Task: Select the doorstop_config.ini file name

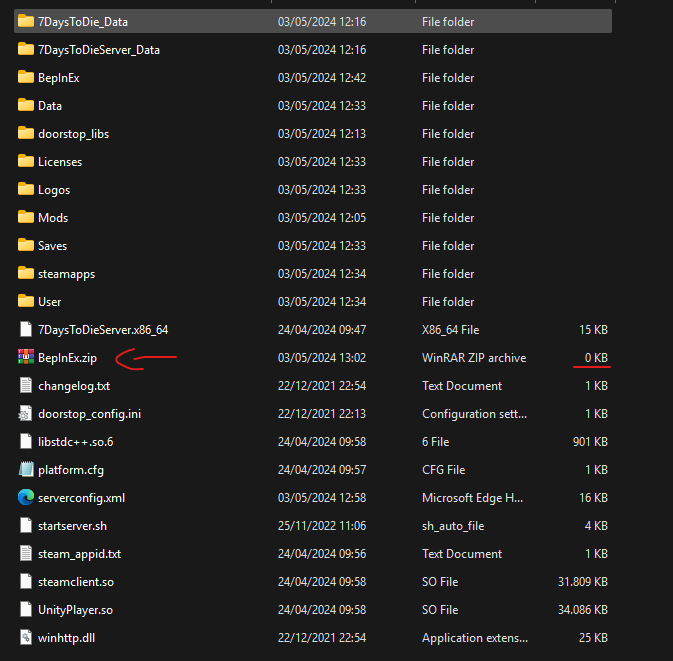Action: (89, 414)
